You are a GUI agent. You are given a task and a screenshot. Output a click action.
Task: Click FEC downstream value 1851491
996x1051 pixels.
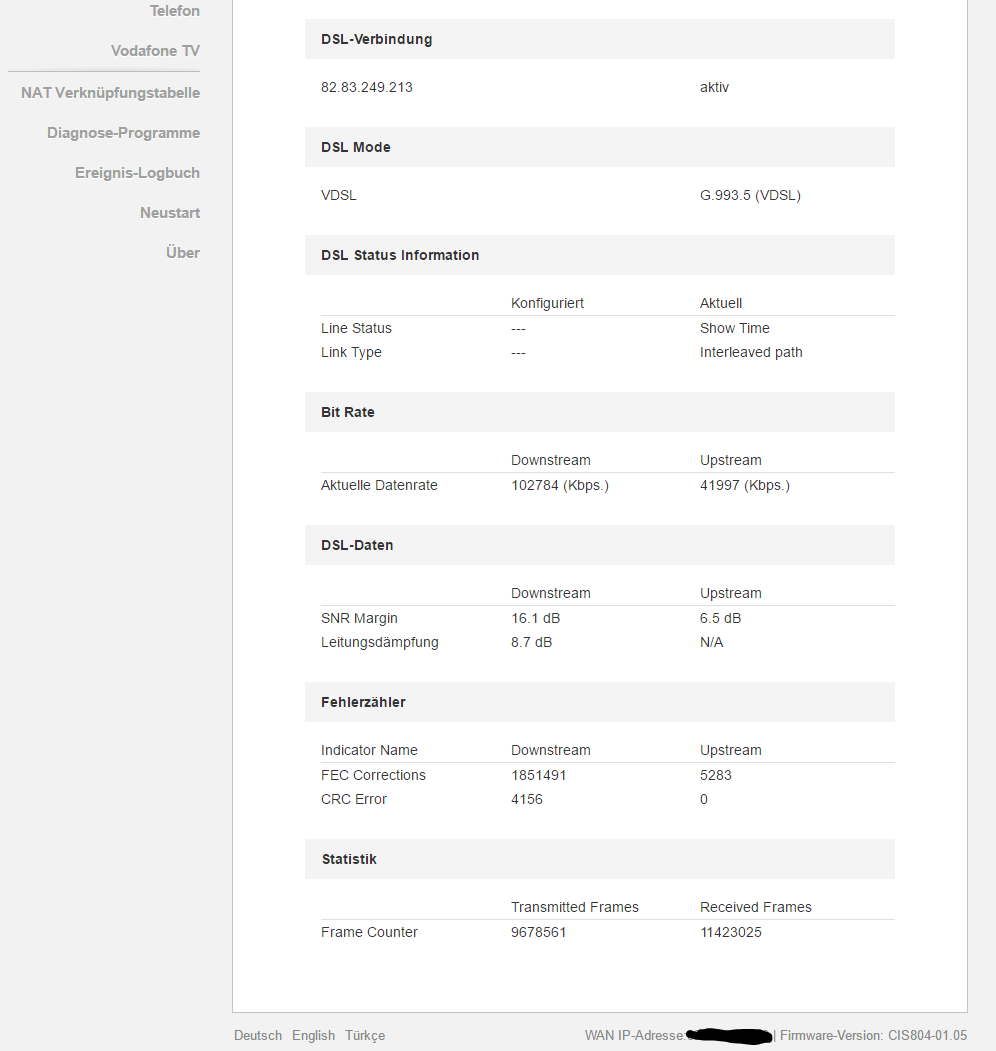point(538,775)
